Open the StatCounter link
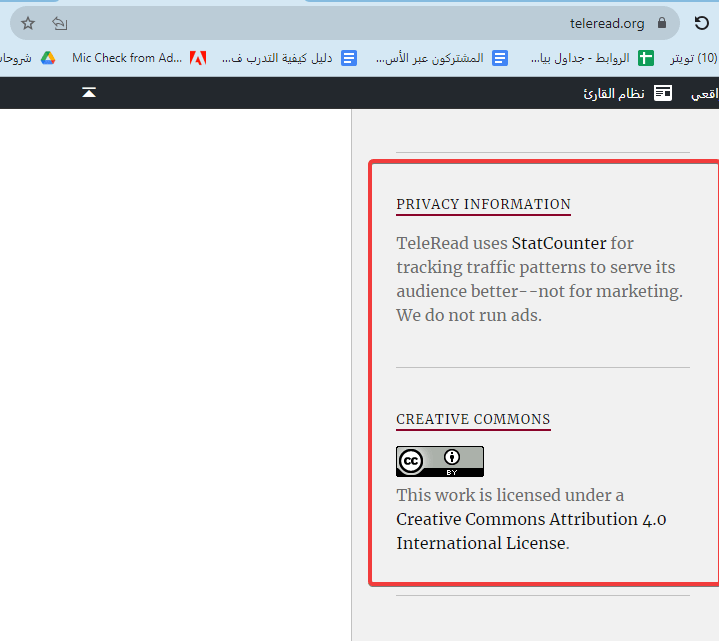The height and width of the screenshot is (641, 719). point(558,243)
